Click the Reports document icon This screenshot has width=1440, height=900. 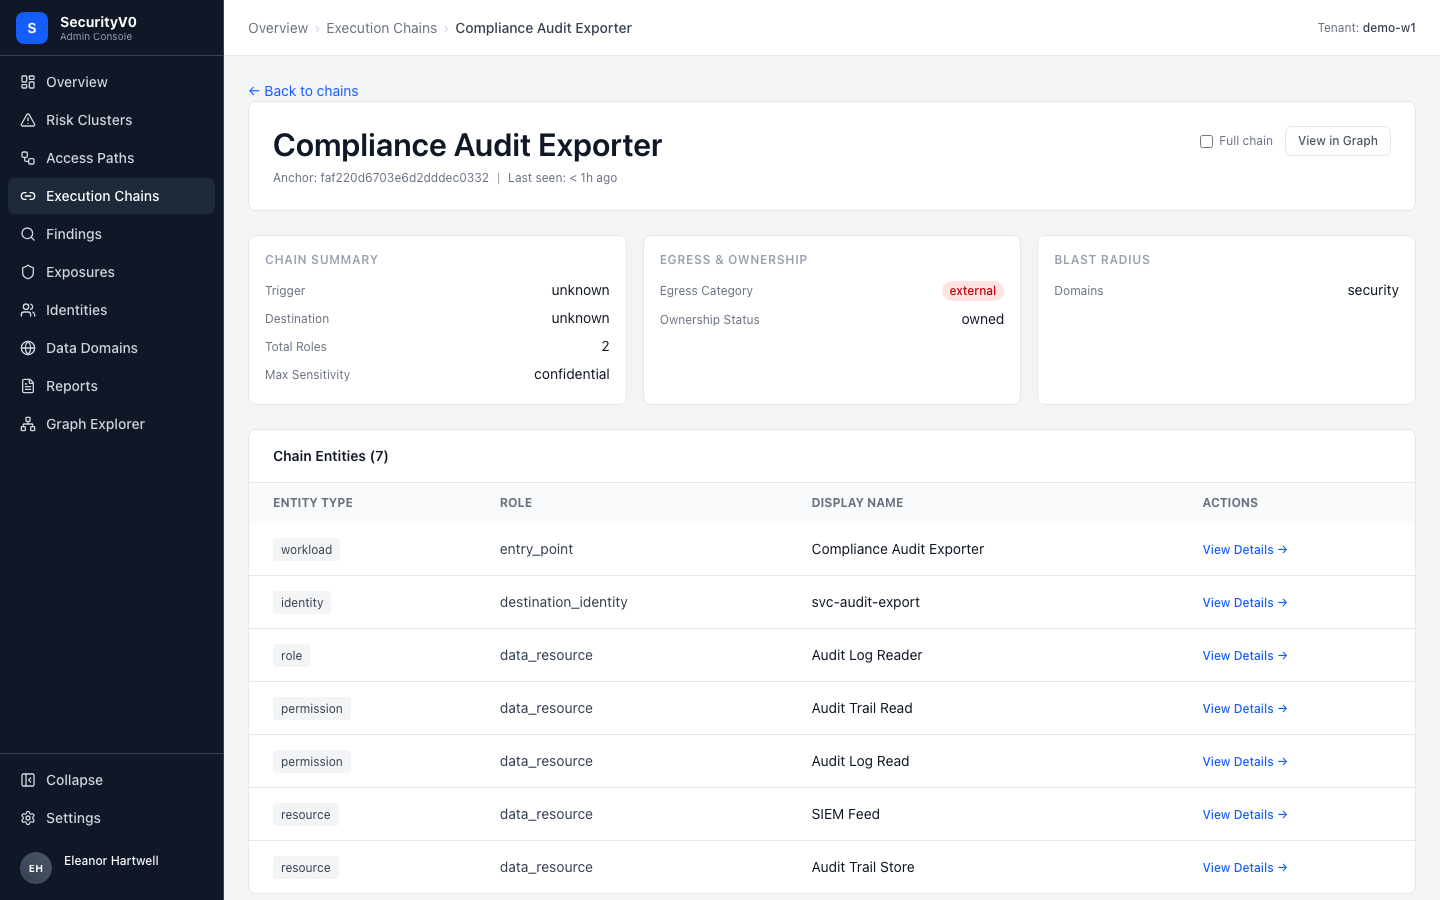pyautogui.click(x=28, y=386)
